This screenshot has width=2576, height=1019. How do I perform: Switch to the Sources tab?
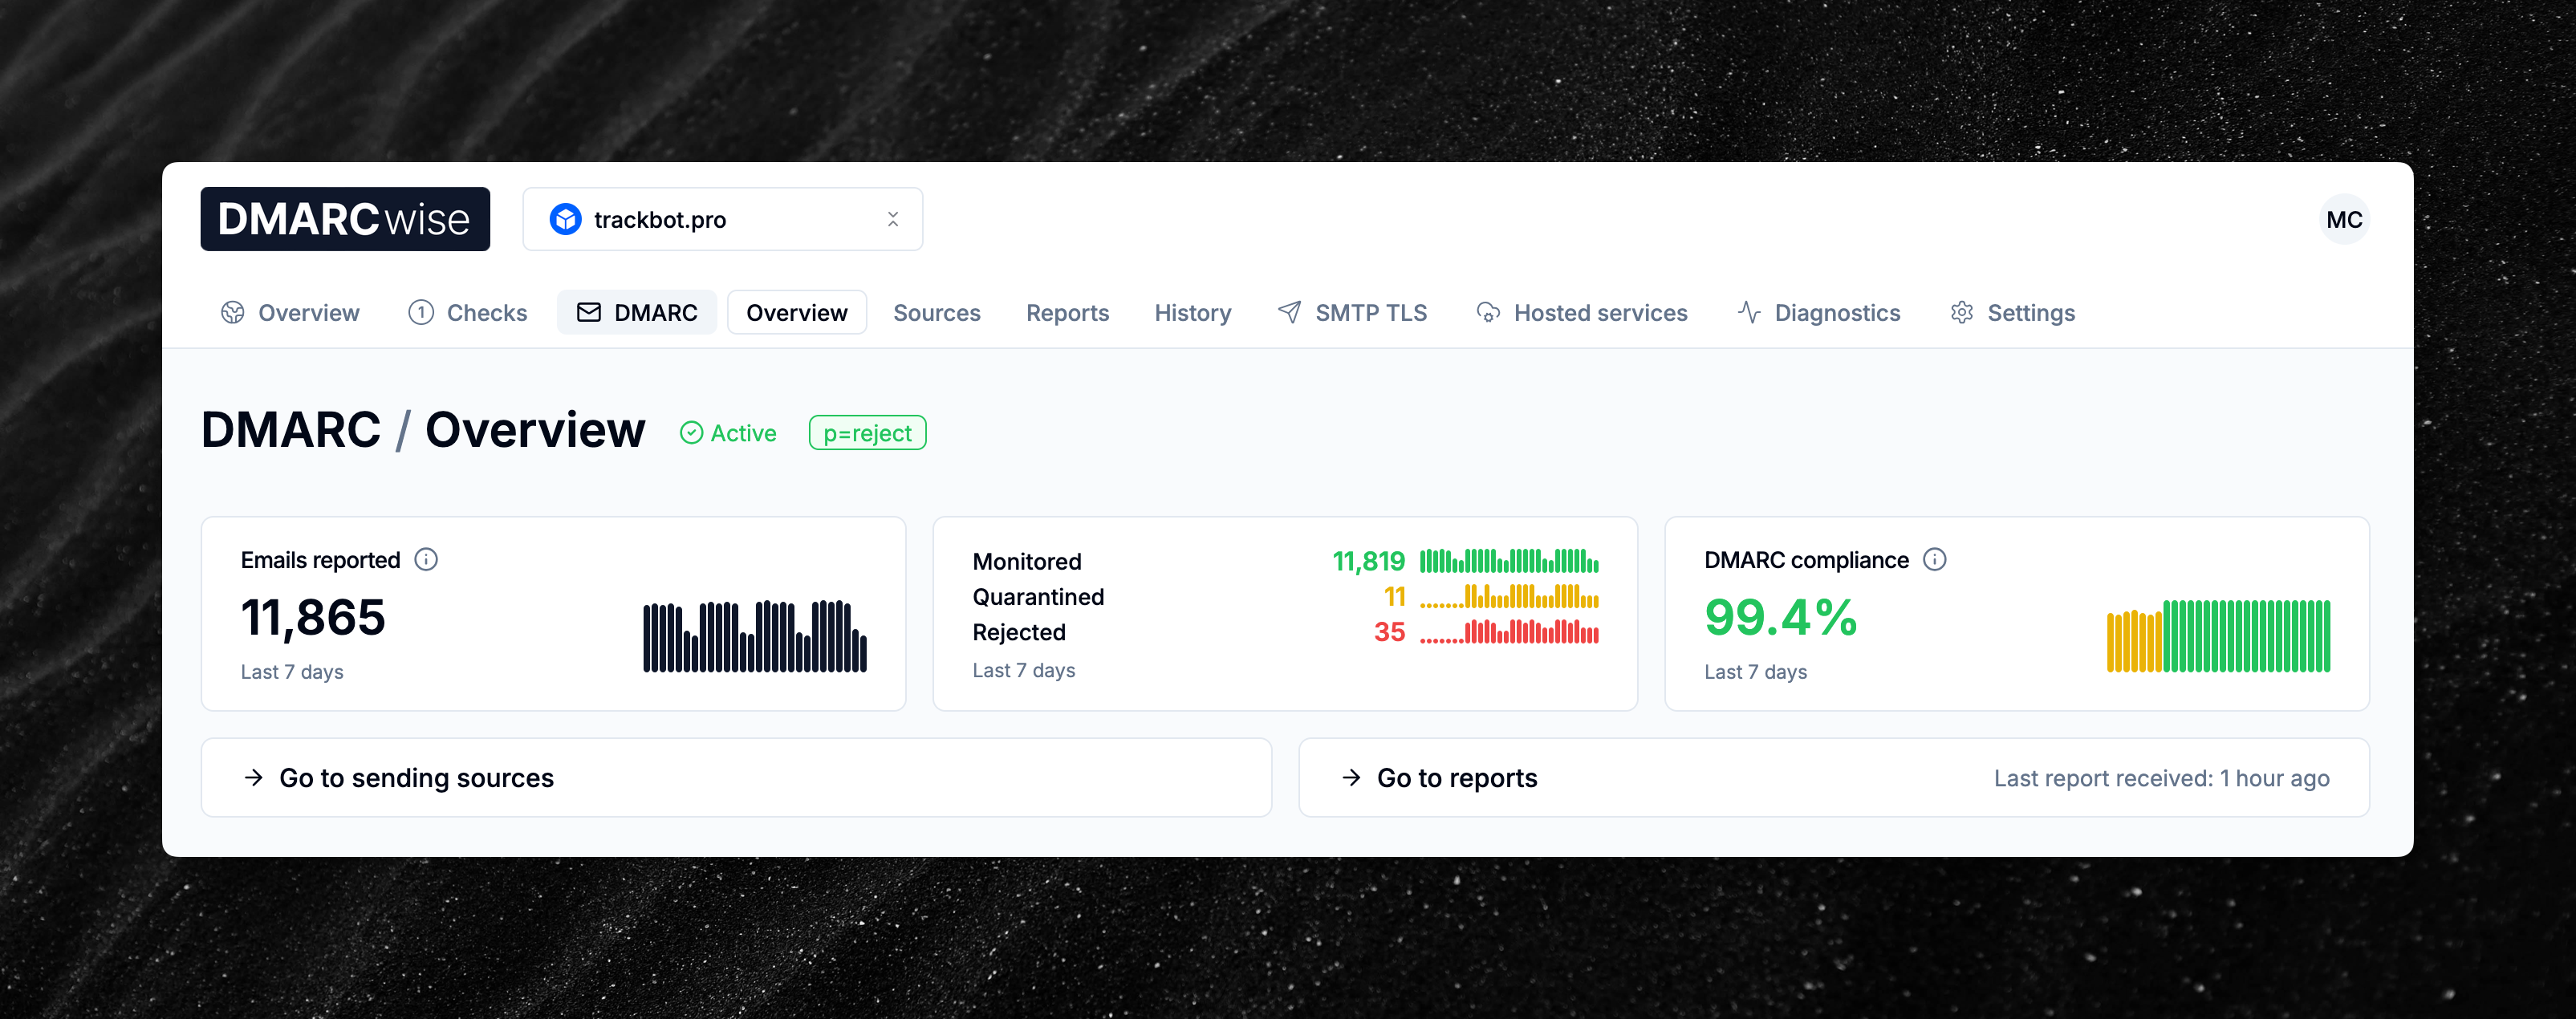click(x=936, y=312)
